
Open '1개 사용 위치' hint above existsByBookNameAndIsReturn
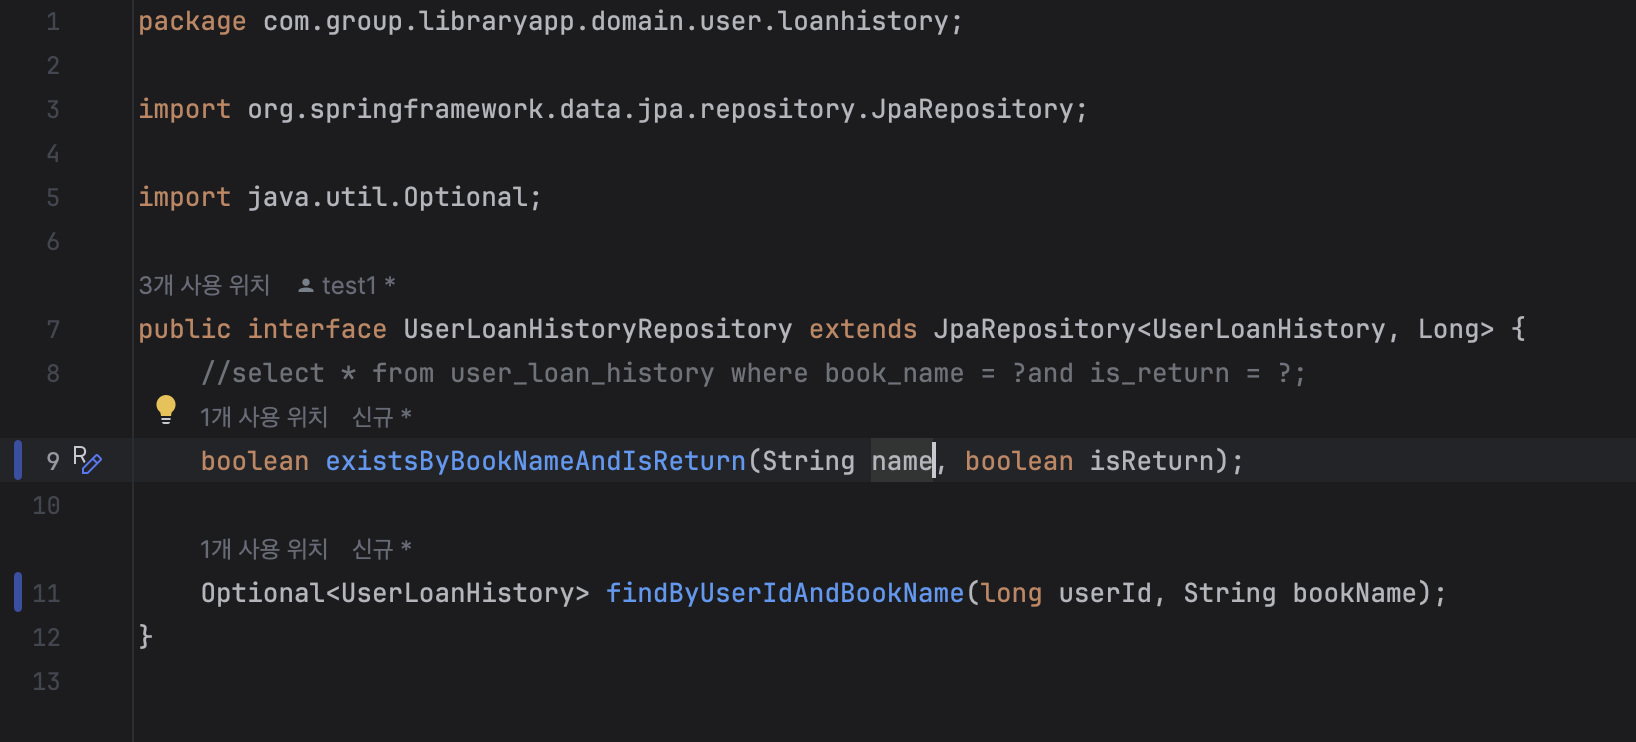click(264, 417)
